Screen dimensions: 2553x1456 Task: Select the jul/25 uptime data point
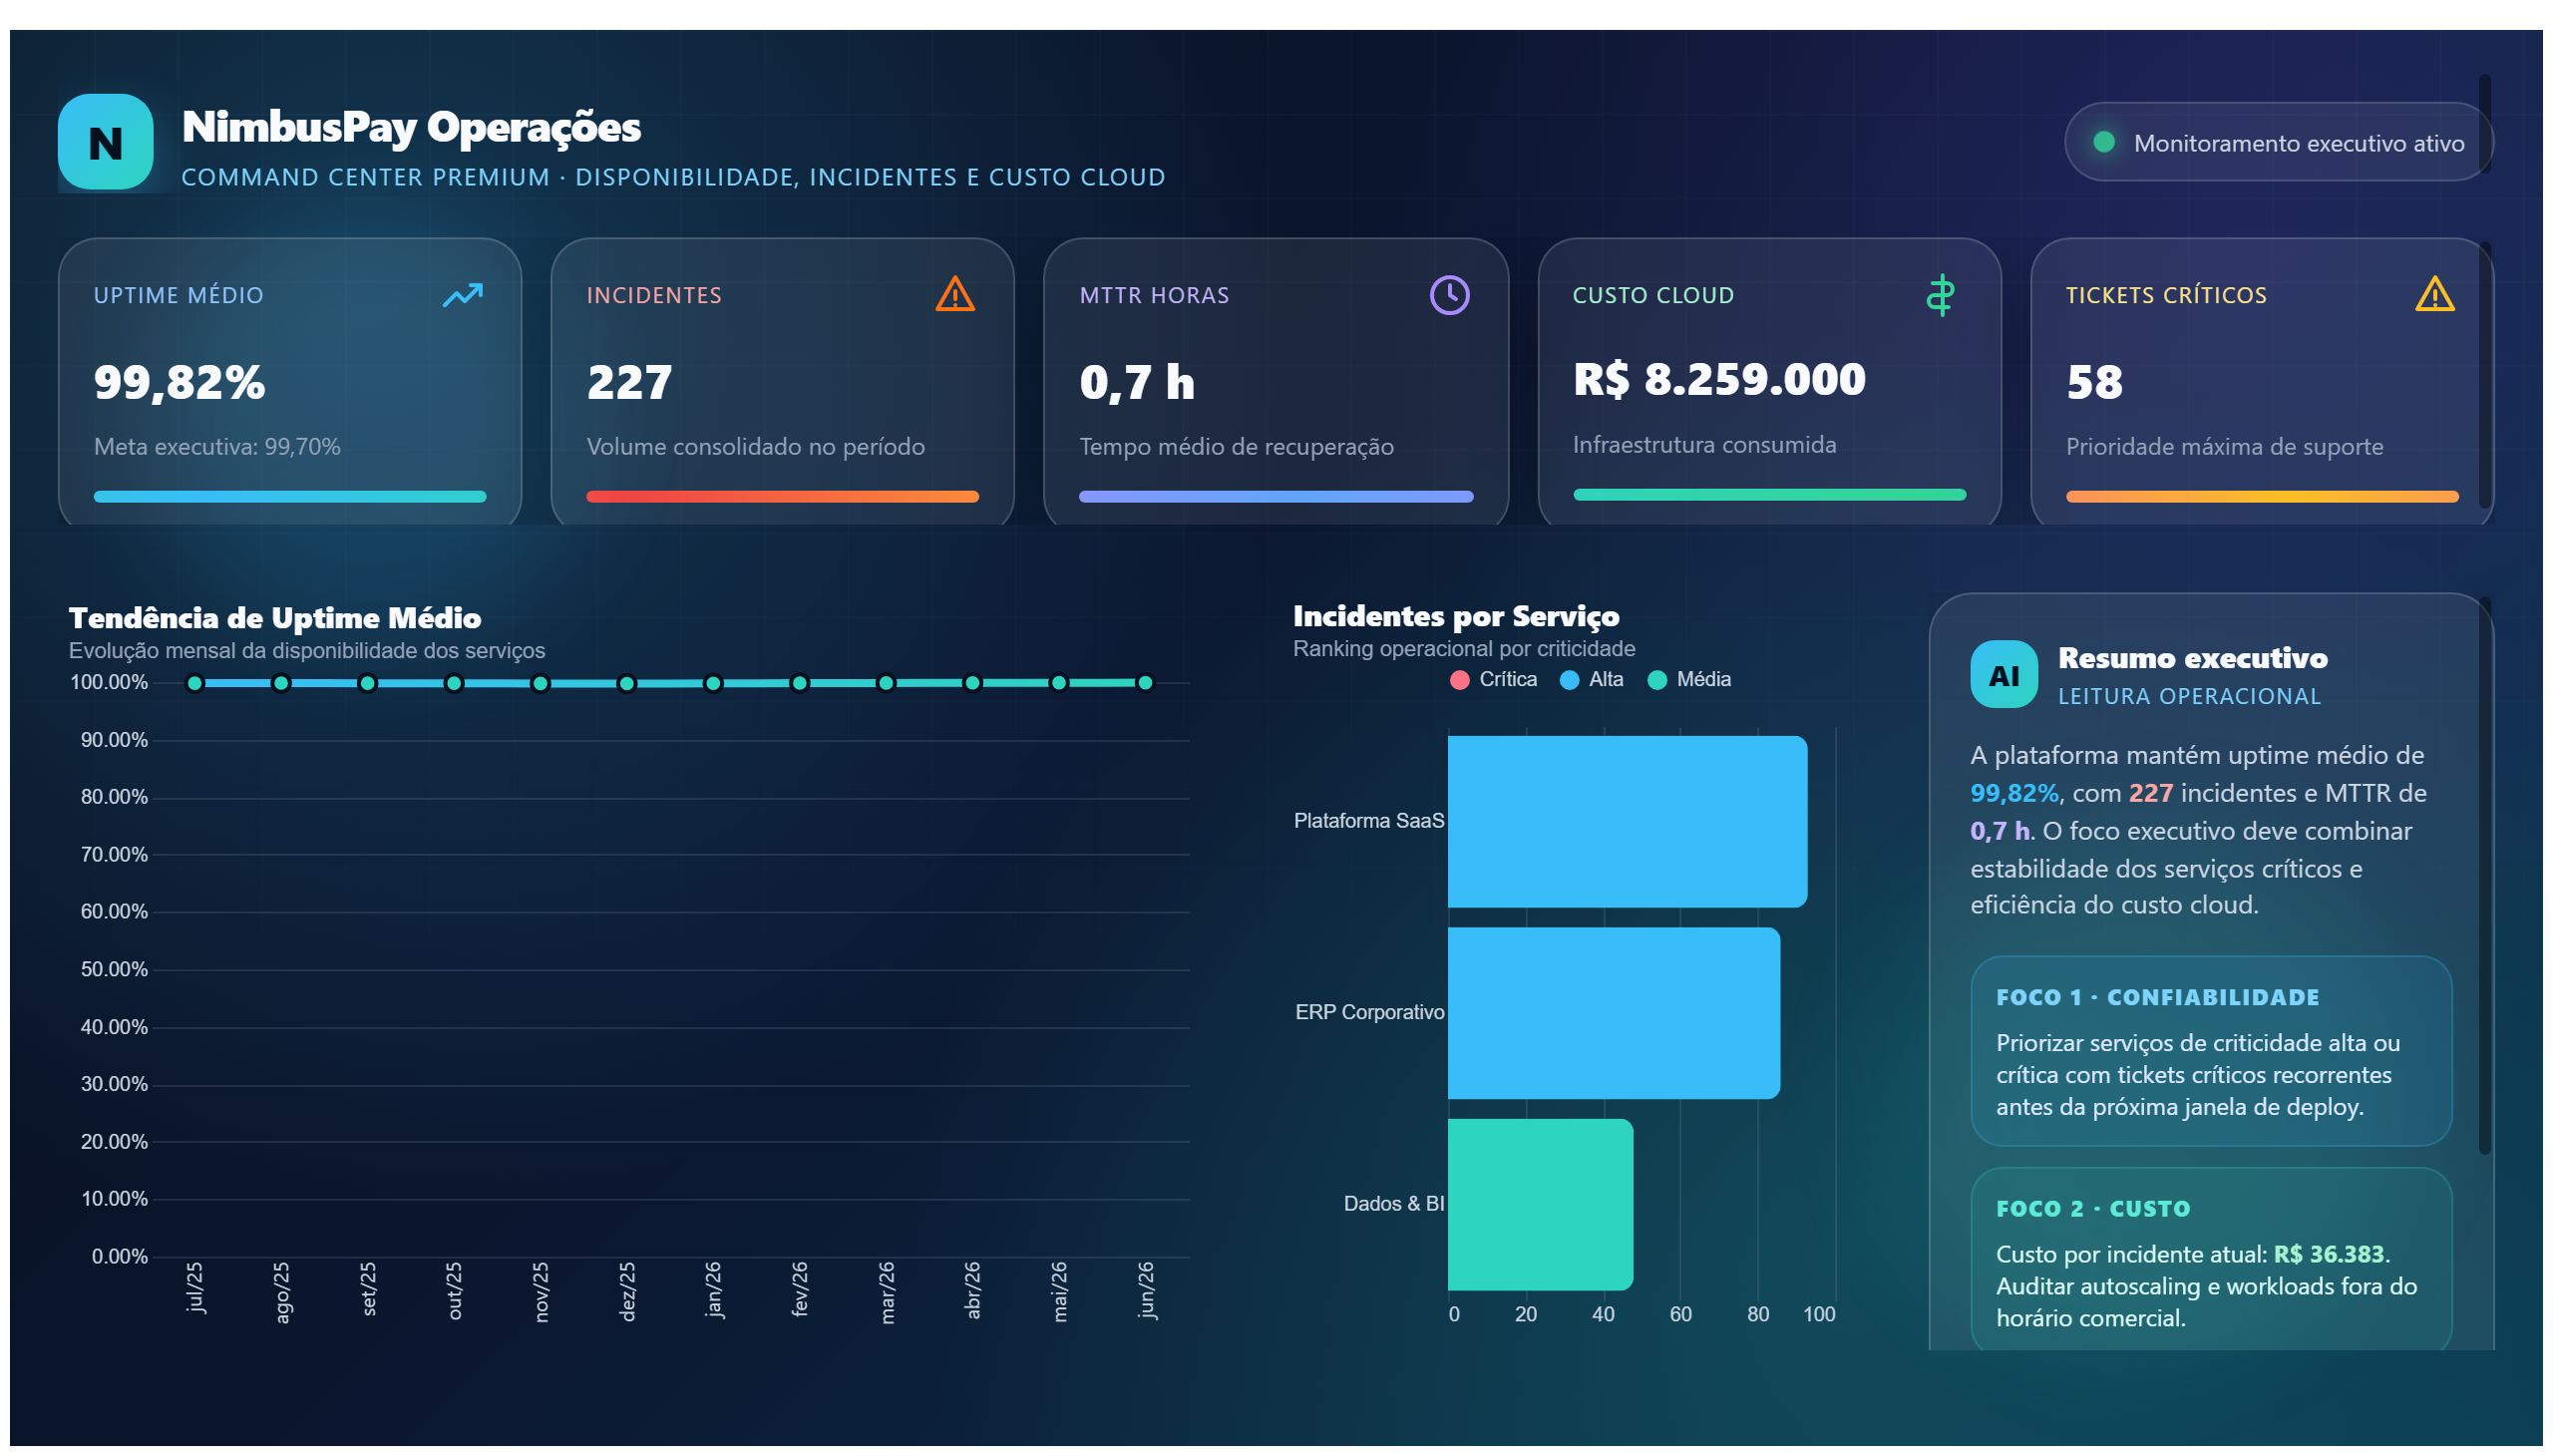pyautogui.click(x=195, y=684)
